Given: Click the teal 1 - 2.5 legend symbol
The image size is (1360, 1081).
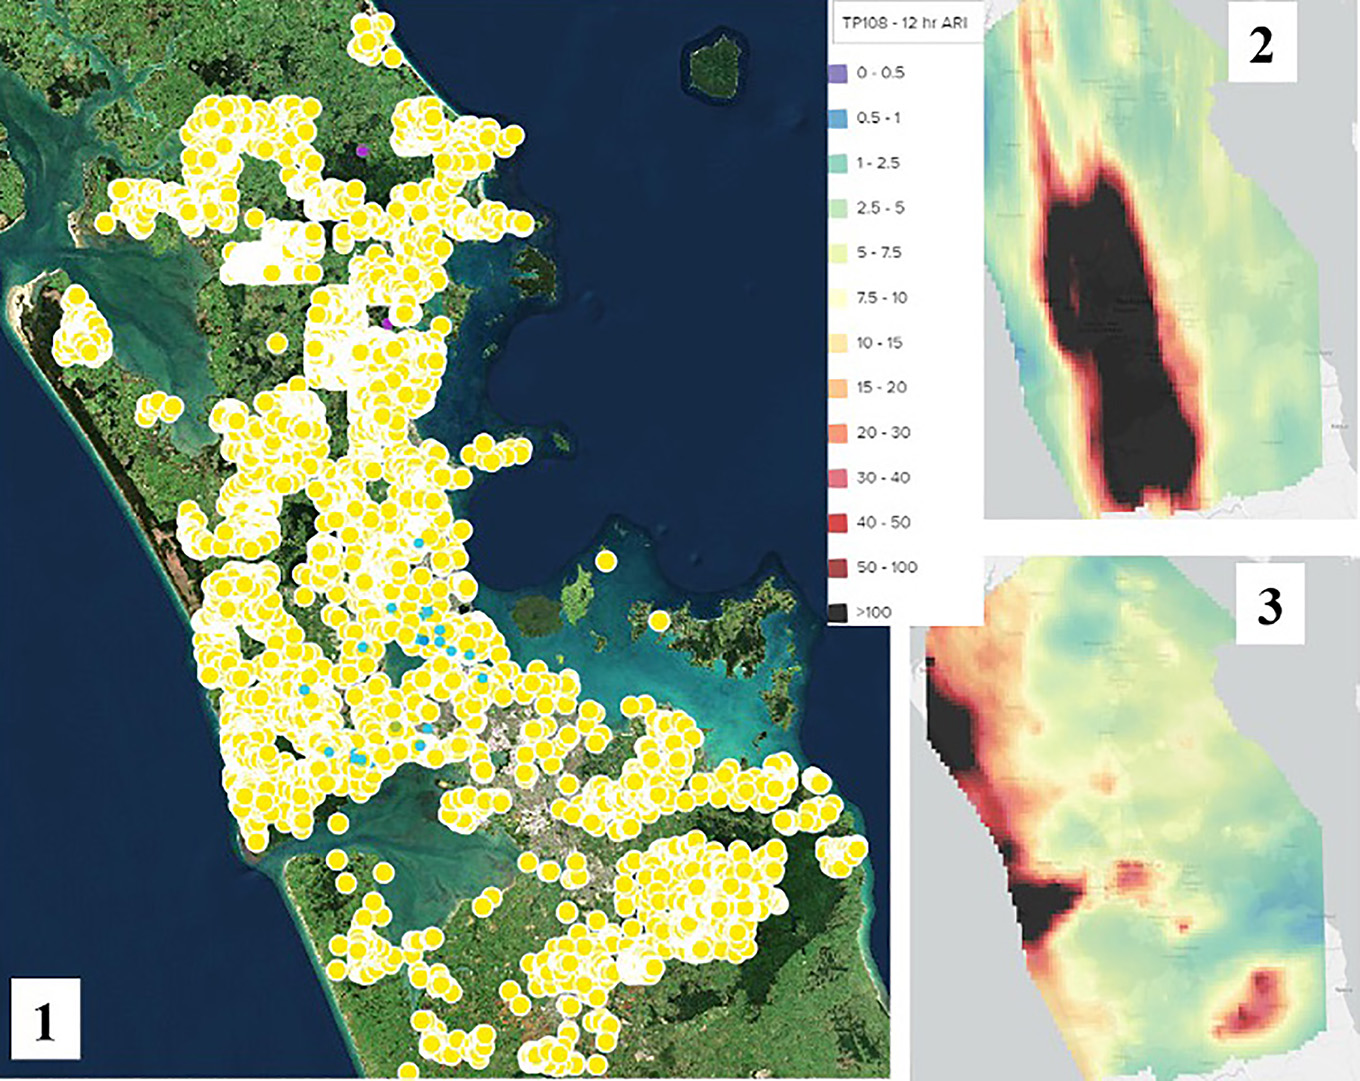Looking at the screenshot, I should pyautogui.click(x=838, y=163).
